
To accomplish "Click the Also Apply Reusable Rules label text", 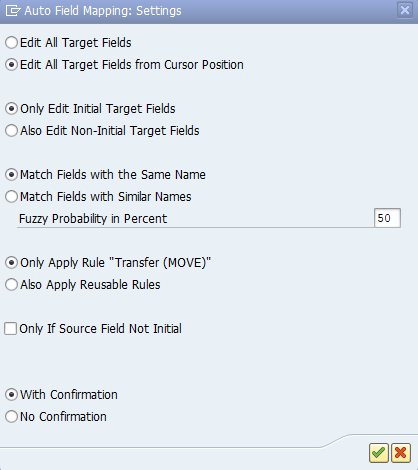I will pos(90,285).
